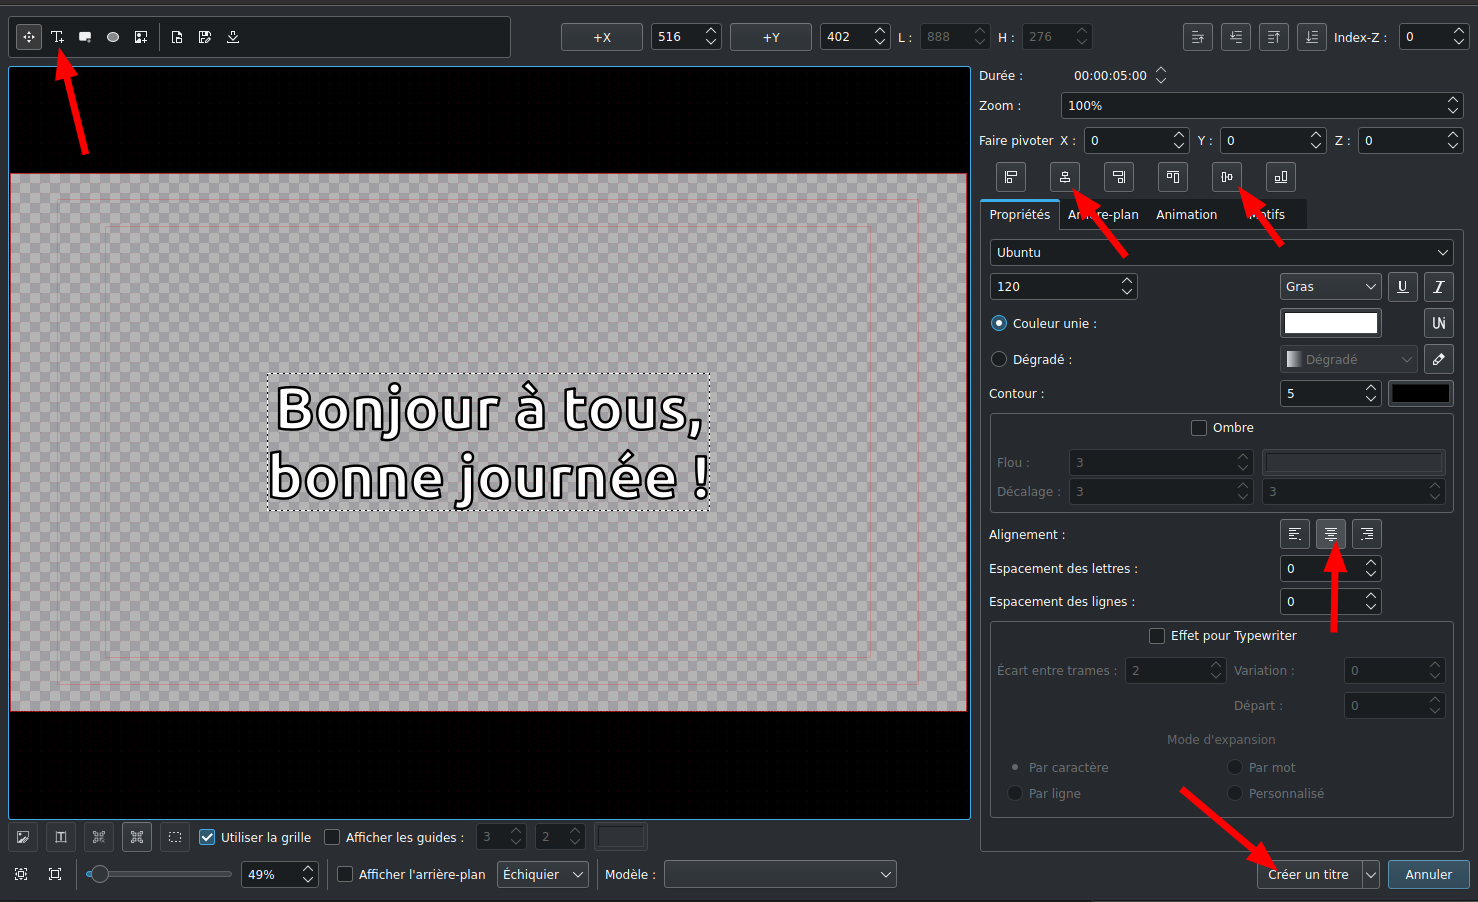Click the +X button
This screenshot has width=1478, height=902.
(602, 37)
